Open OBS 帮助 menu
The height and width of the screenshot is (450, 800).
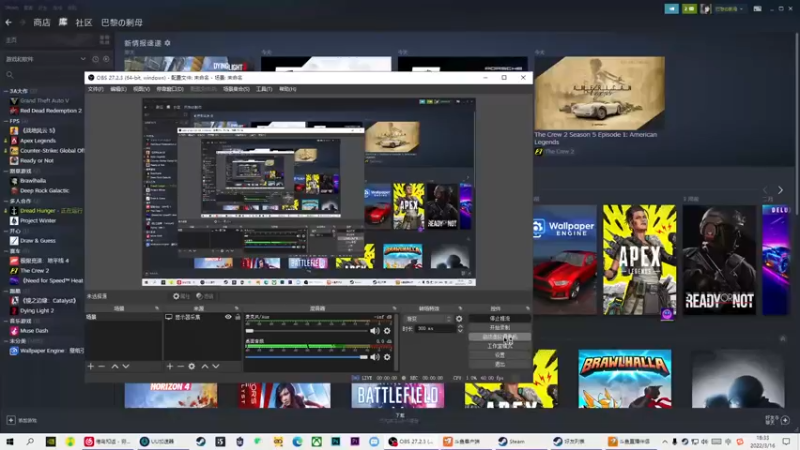click(x=287, y=89)
